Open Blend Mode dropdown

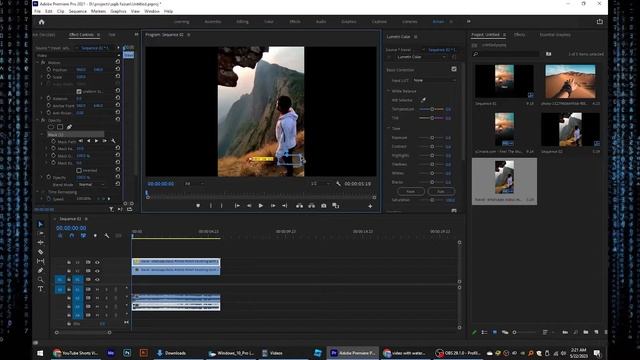(91, 184)
